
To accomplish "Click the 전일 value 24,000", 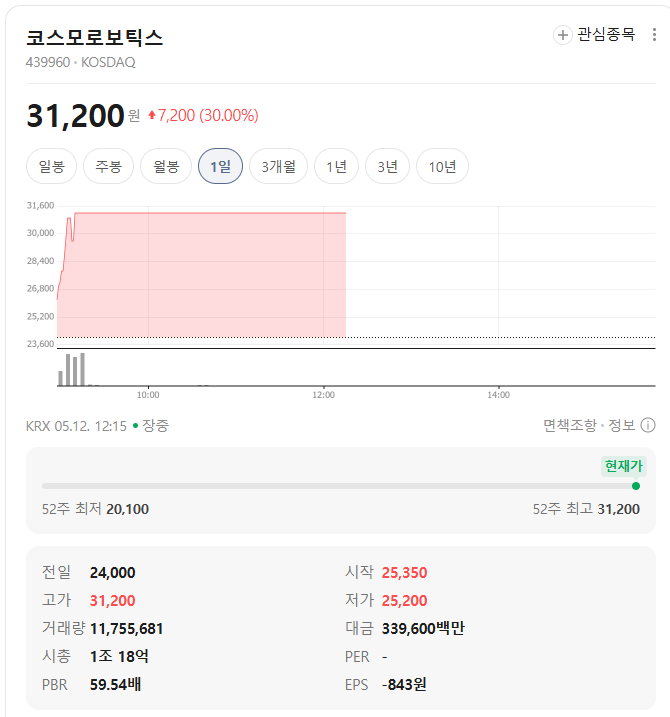I will coord(113,573).
